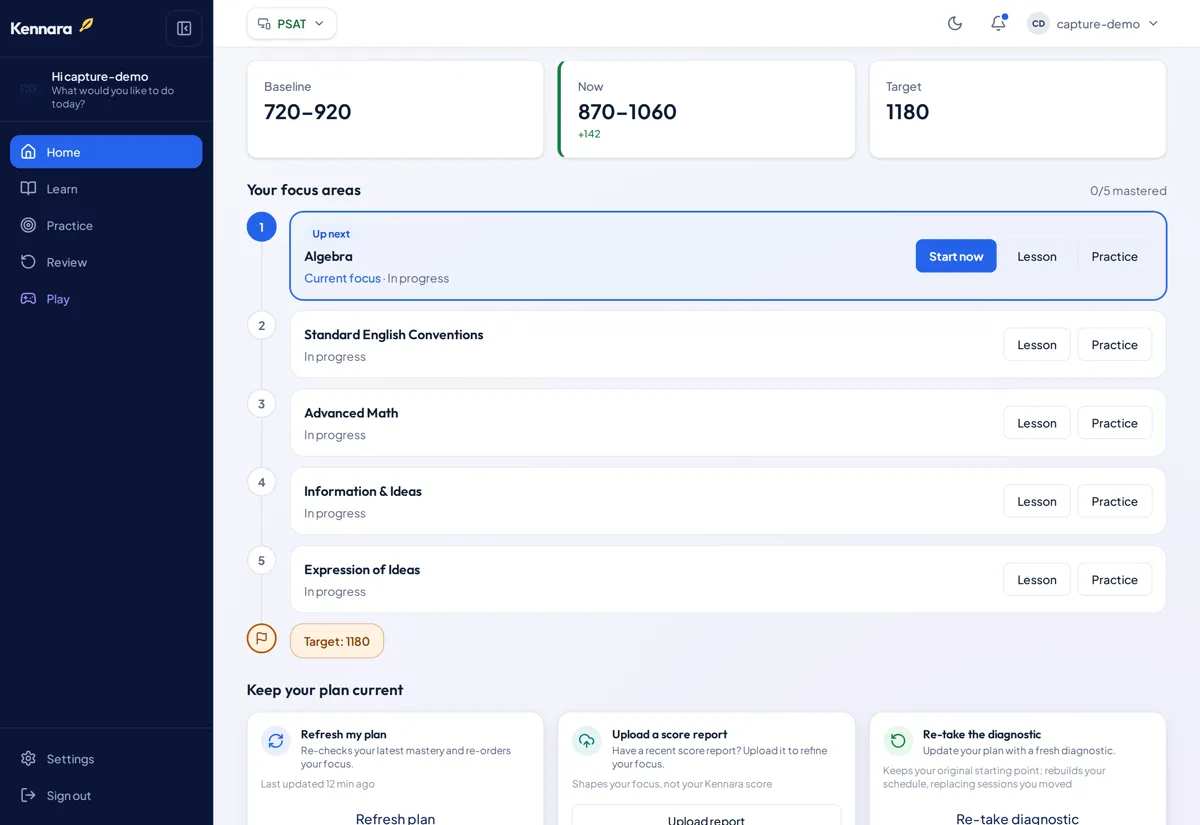Screen dimensions: 1200x825
Task: Open Settings in sidebar
Action: coord(106,759)
